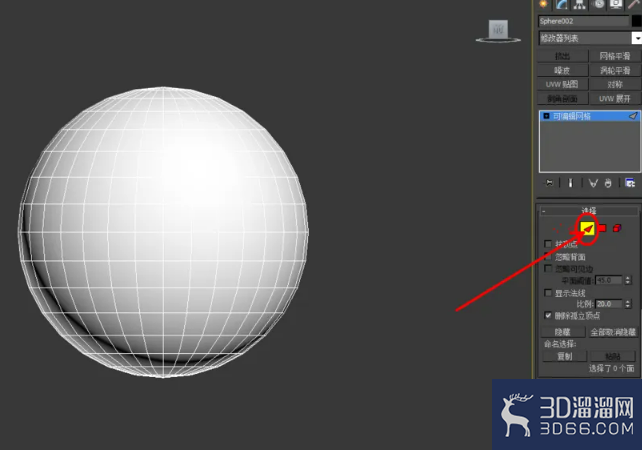The image size is (642, 450).
Task: Enable the 显示法线 checkbox
Action: (x=548, y=293)
